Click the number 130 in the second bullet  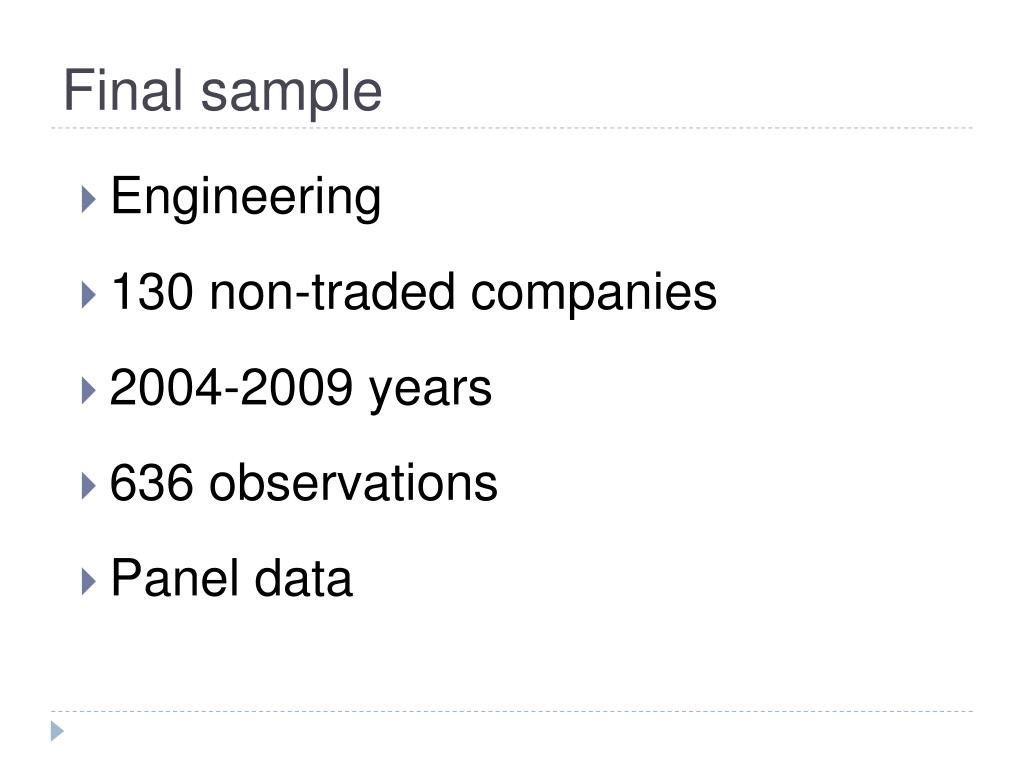coord(152,291)
